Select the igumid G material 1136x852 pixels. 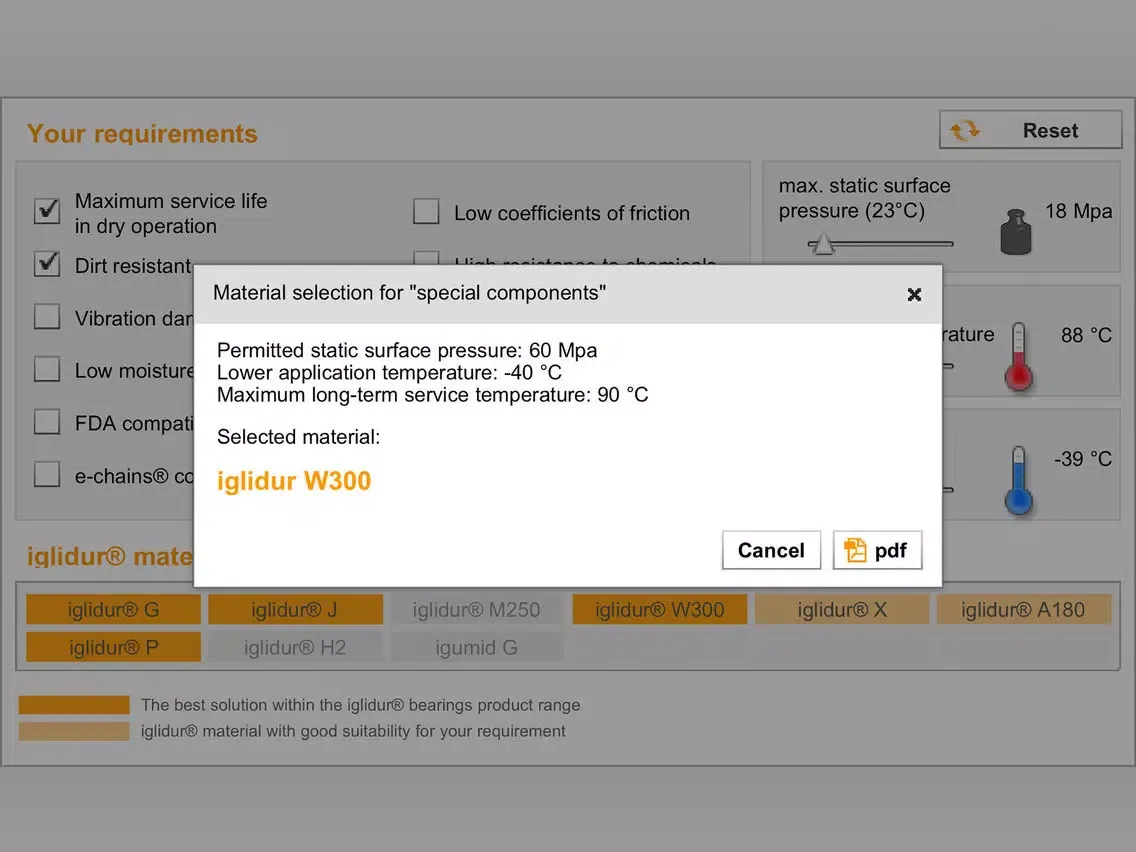[x=477, y=647]
